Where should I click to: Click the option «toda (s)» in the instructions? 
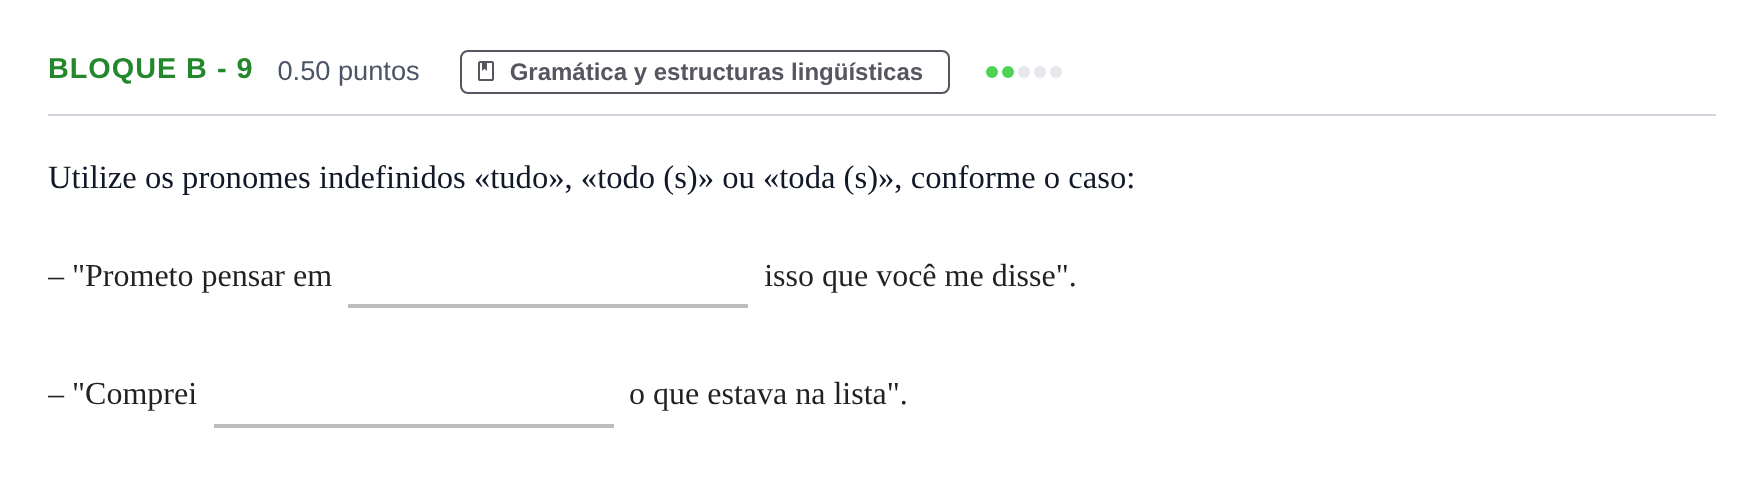click(x=828, y=178)
